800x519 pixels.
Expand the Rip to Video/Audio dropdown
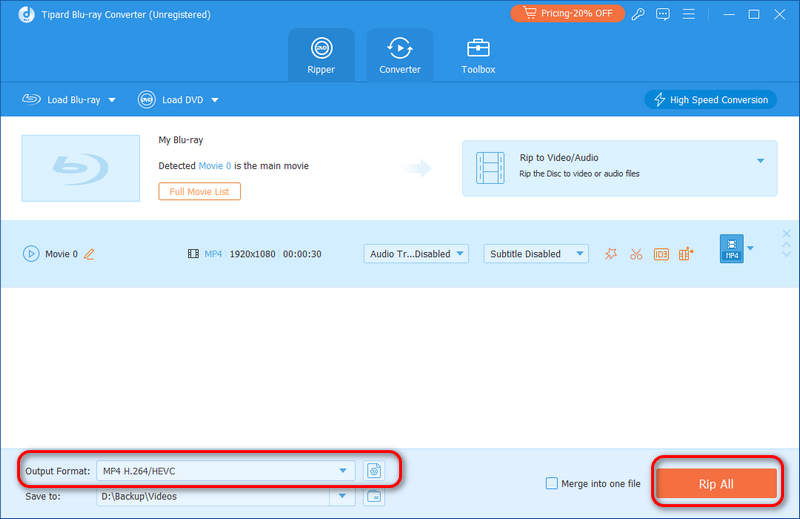(760, 161)
